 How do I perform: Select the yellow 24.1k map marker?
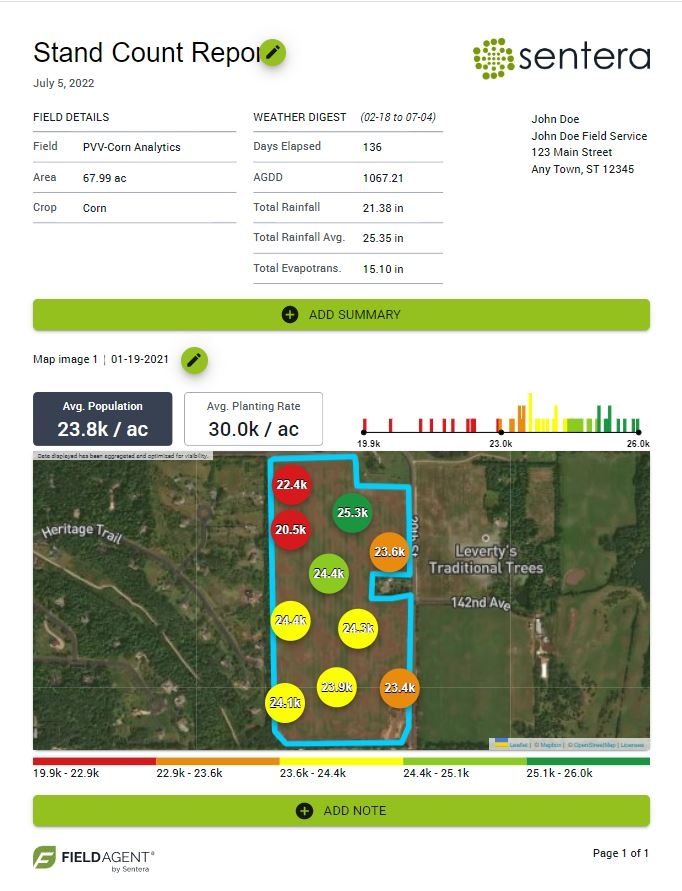point(285,702)
